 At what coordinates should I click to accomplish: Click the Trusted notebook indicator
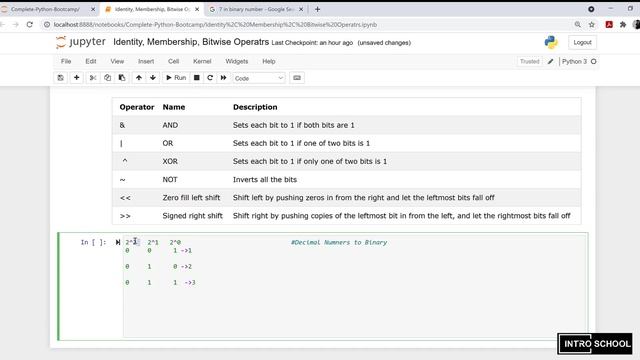coord(529,61)
